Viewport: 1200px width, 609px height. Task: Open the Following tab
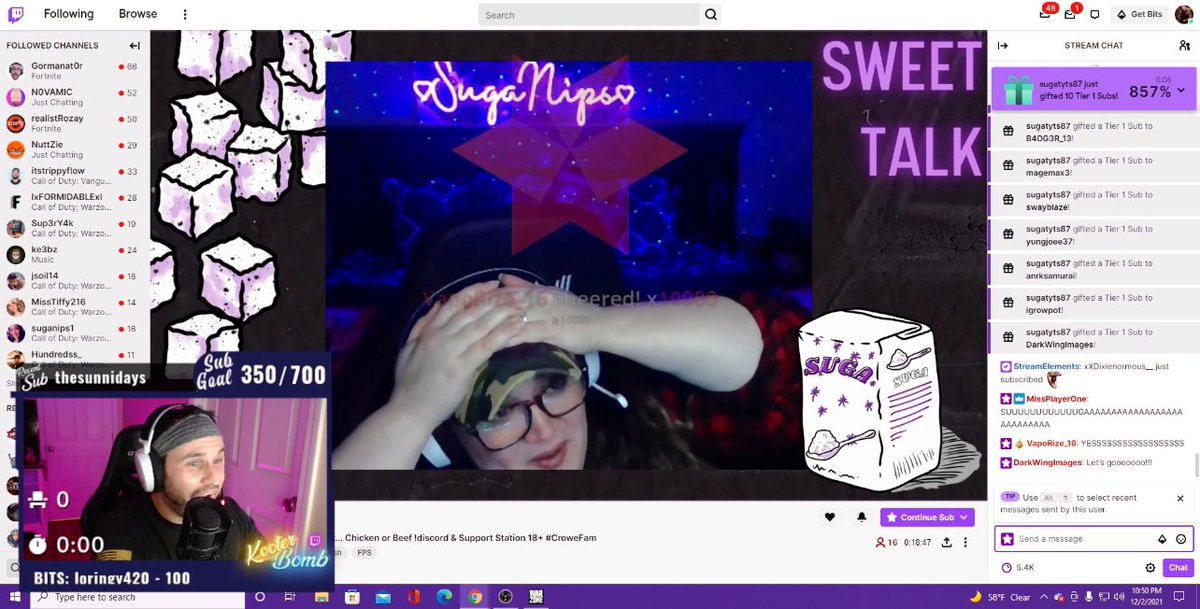68,14
